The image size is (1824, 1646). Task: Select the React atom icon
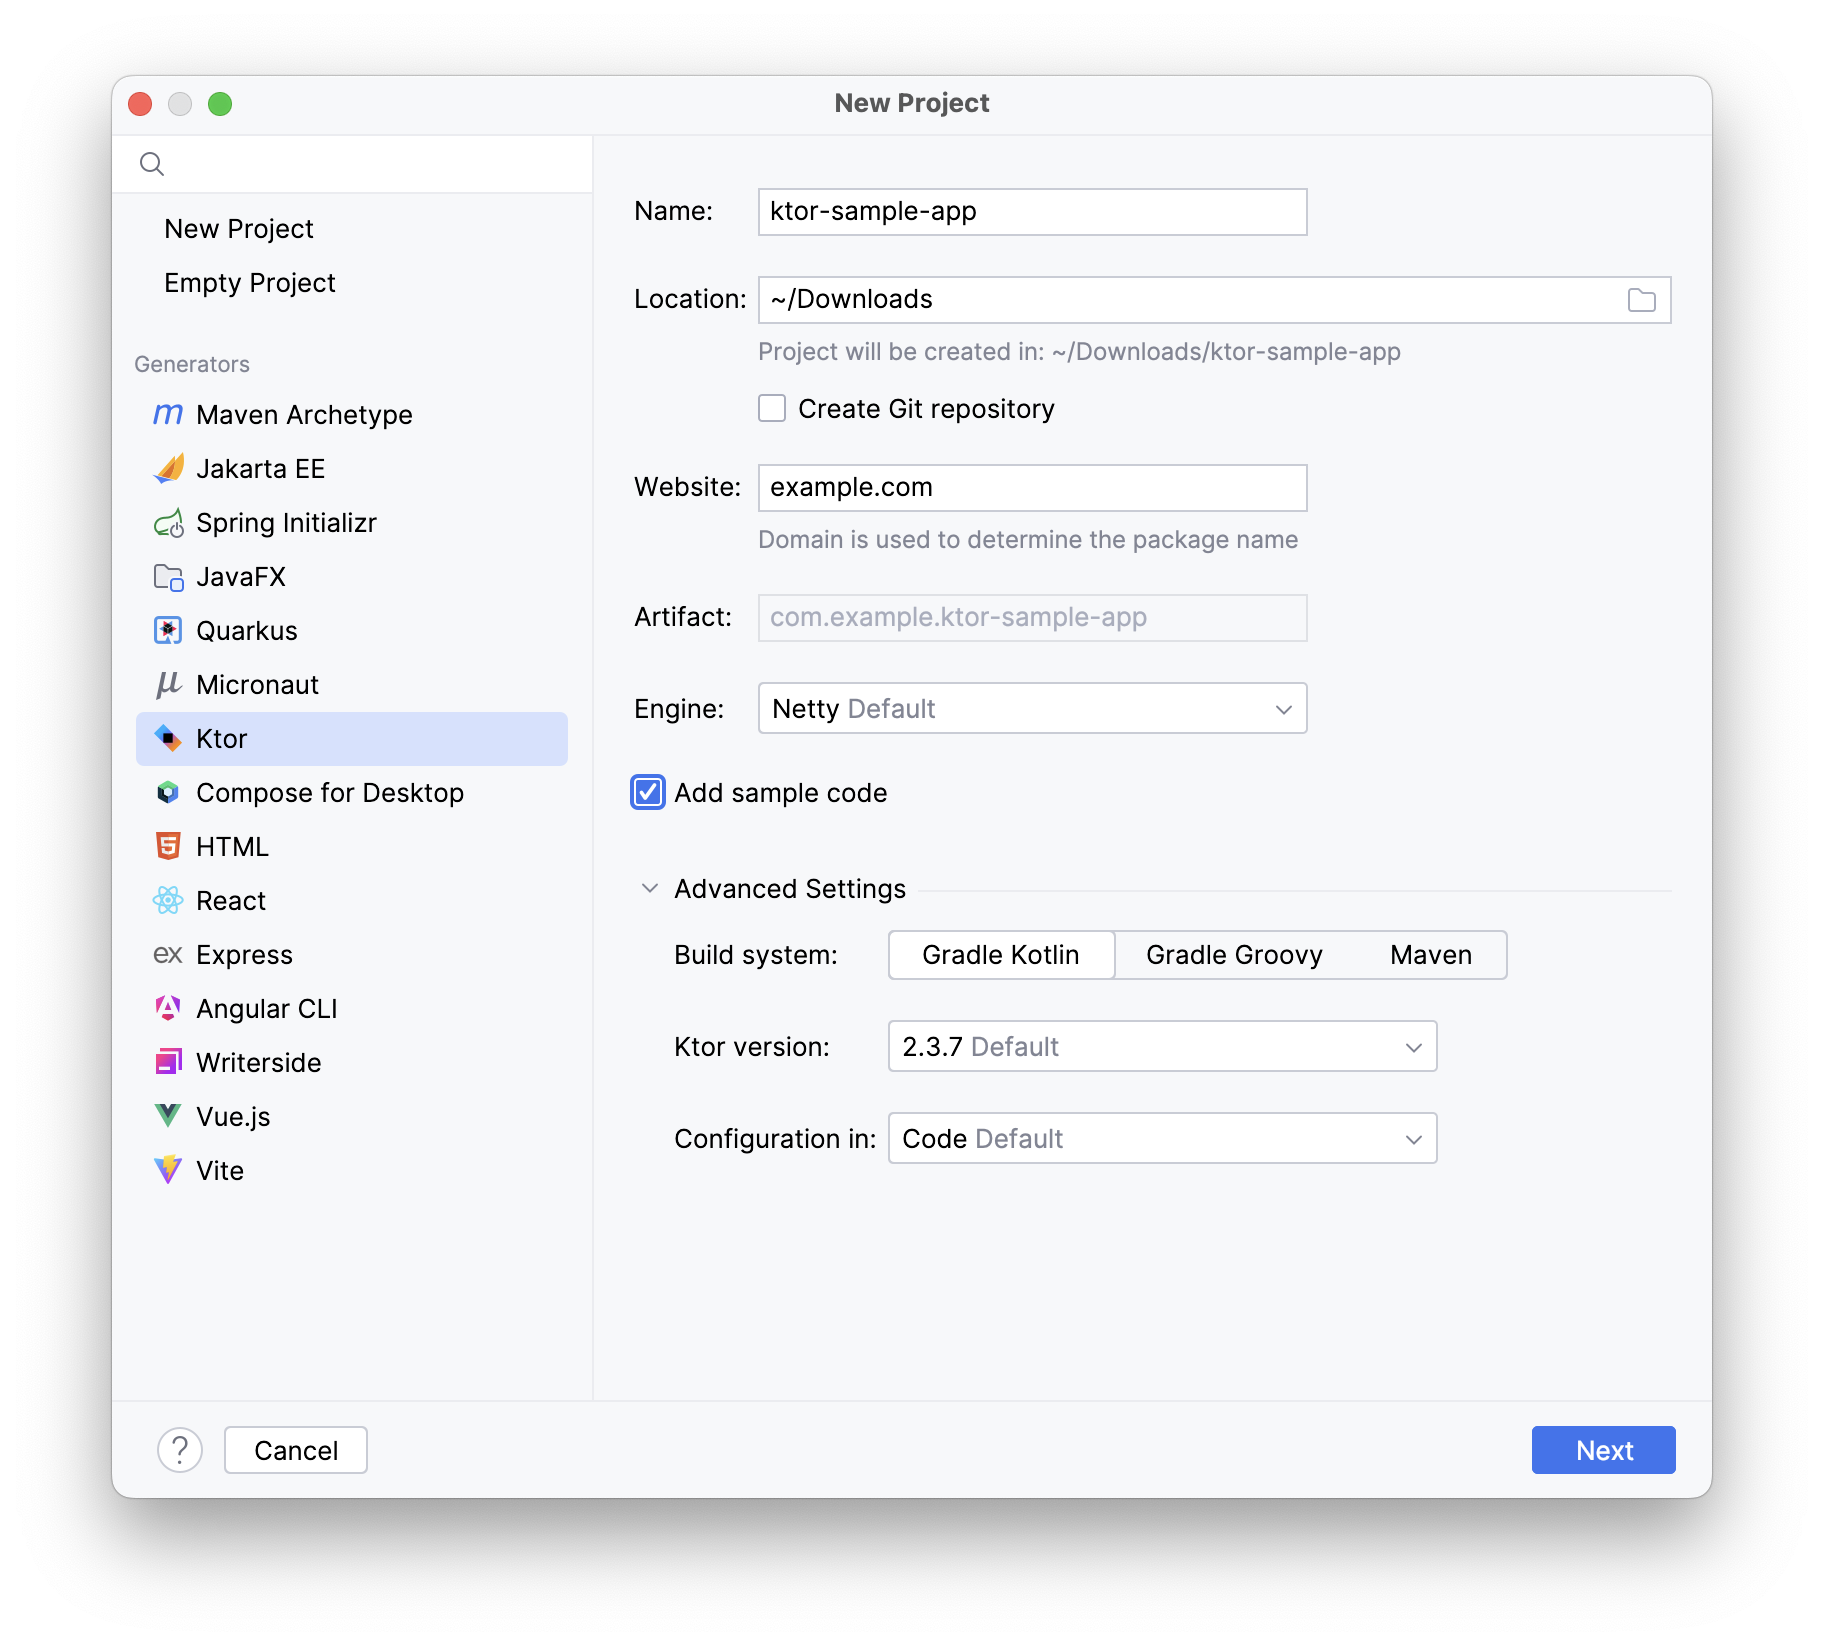pyautogui.click(x=168, y=901)
